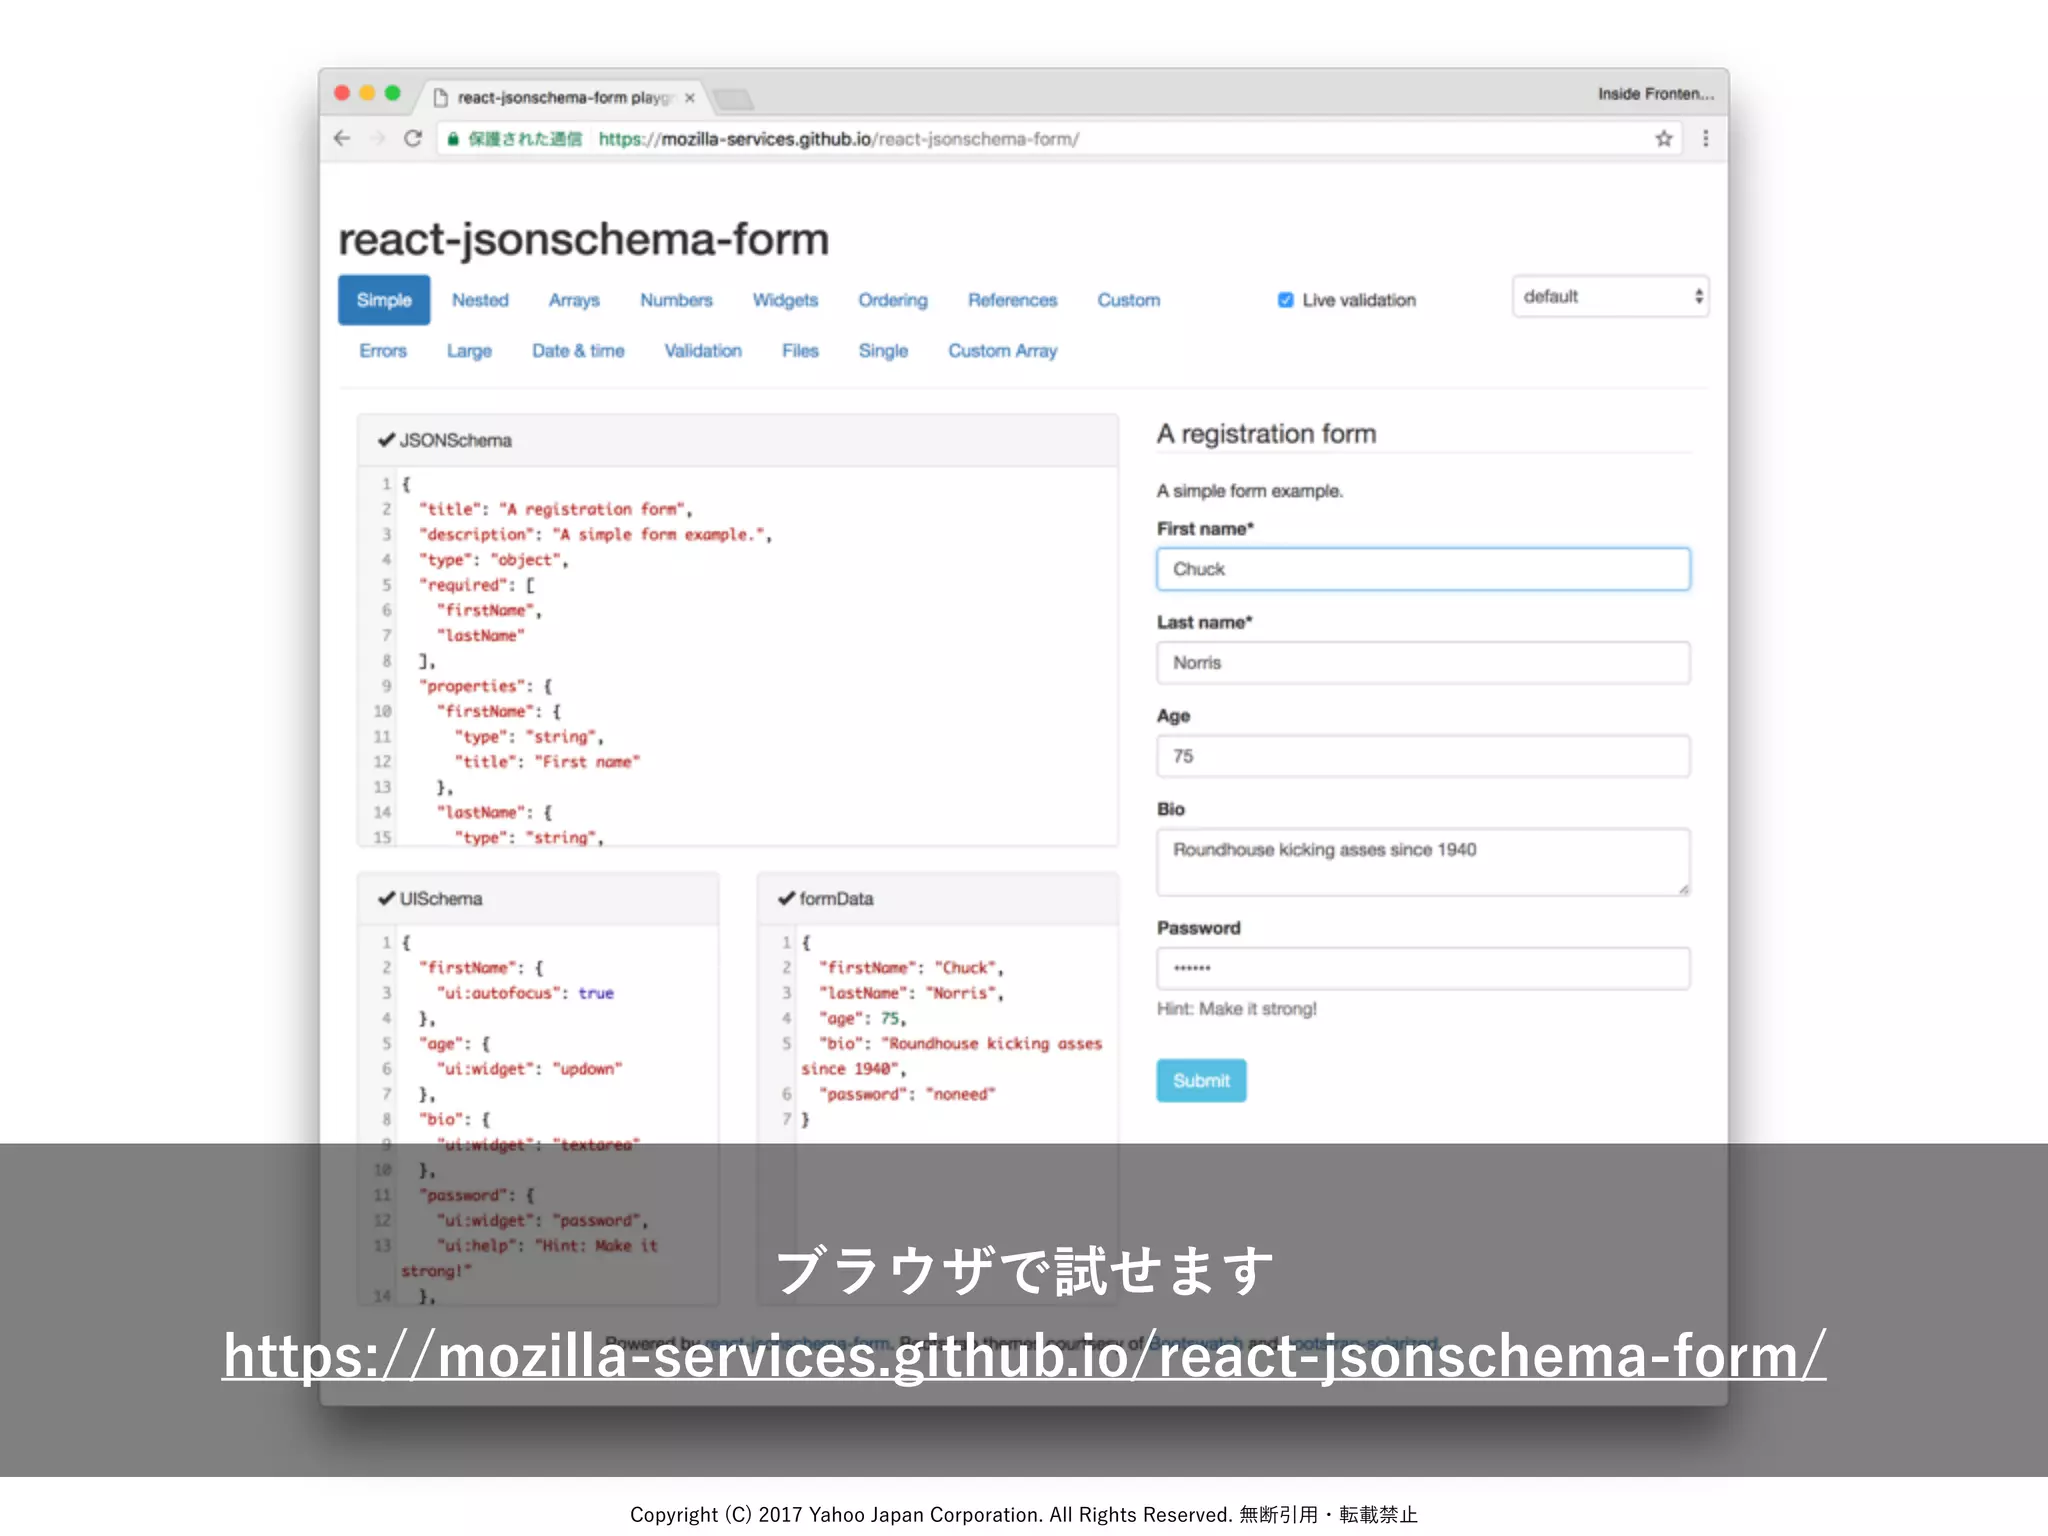Image resolution: width=2048 pixels, height=1536 pixels.
Task: Click the Bio textarea resize handle
Action: coord(1683,889)
